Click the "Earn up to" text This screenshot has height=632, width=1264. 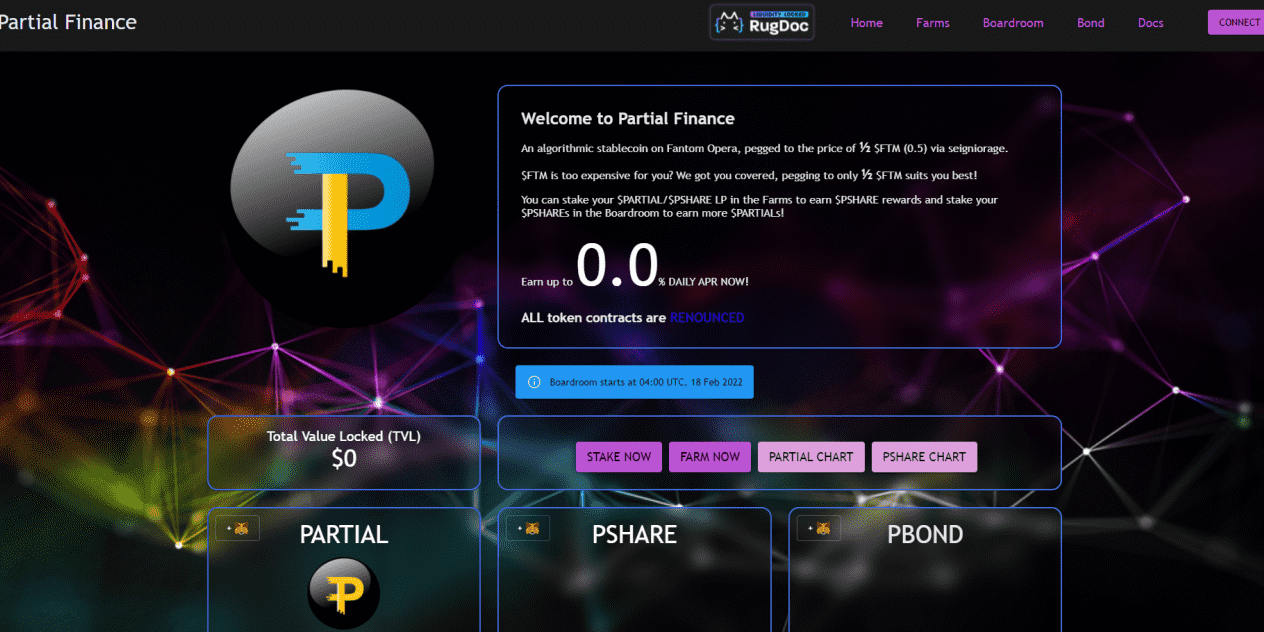(547, 282)
